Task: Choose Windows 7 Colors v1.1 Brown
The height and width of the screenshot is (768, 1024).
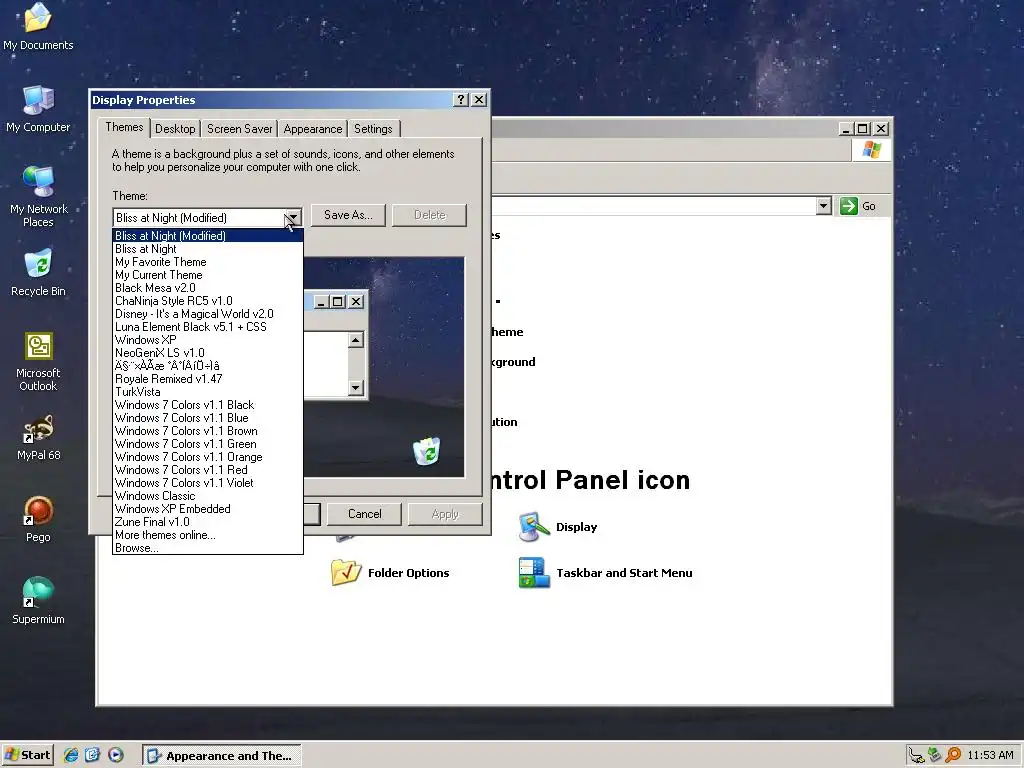Action: point(208,431)
